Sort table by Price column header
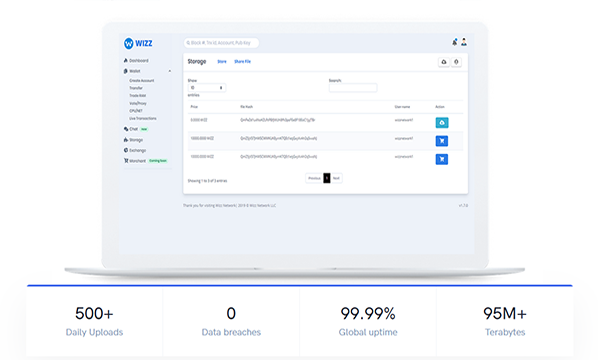The image size is (598, 360). [194, 107]
